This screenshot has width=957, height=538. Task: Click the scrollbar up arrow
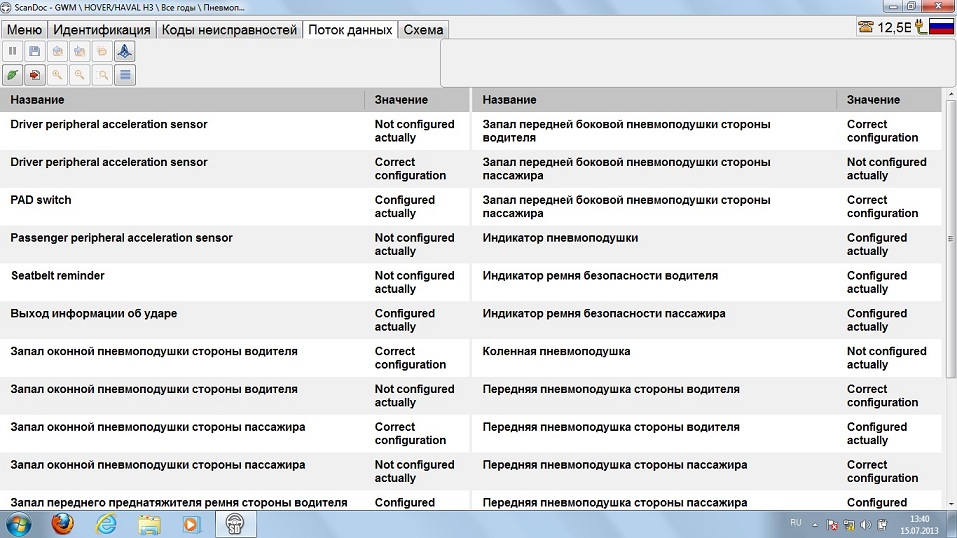pyautogui.click(x=951, y=95)
